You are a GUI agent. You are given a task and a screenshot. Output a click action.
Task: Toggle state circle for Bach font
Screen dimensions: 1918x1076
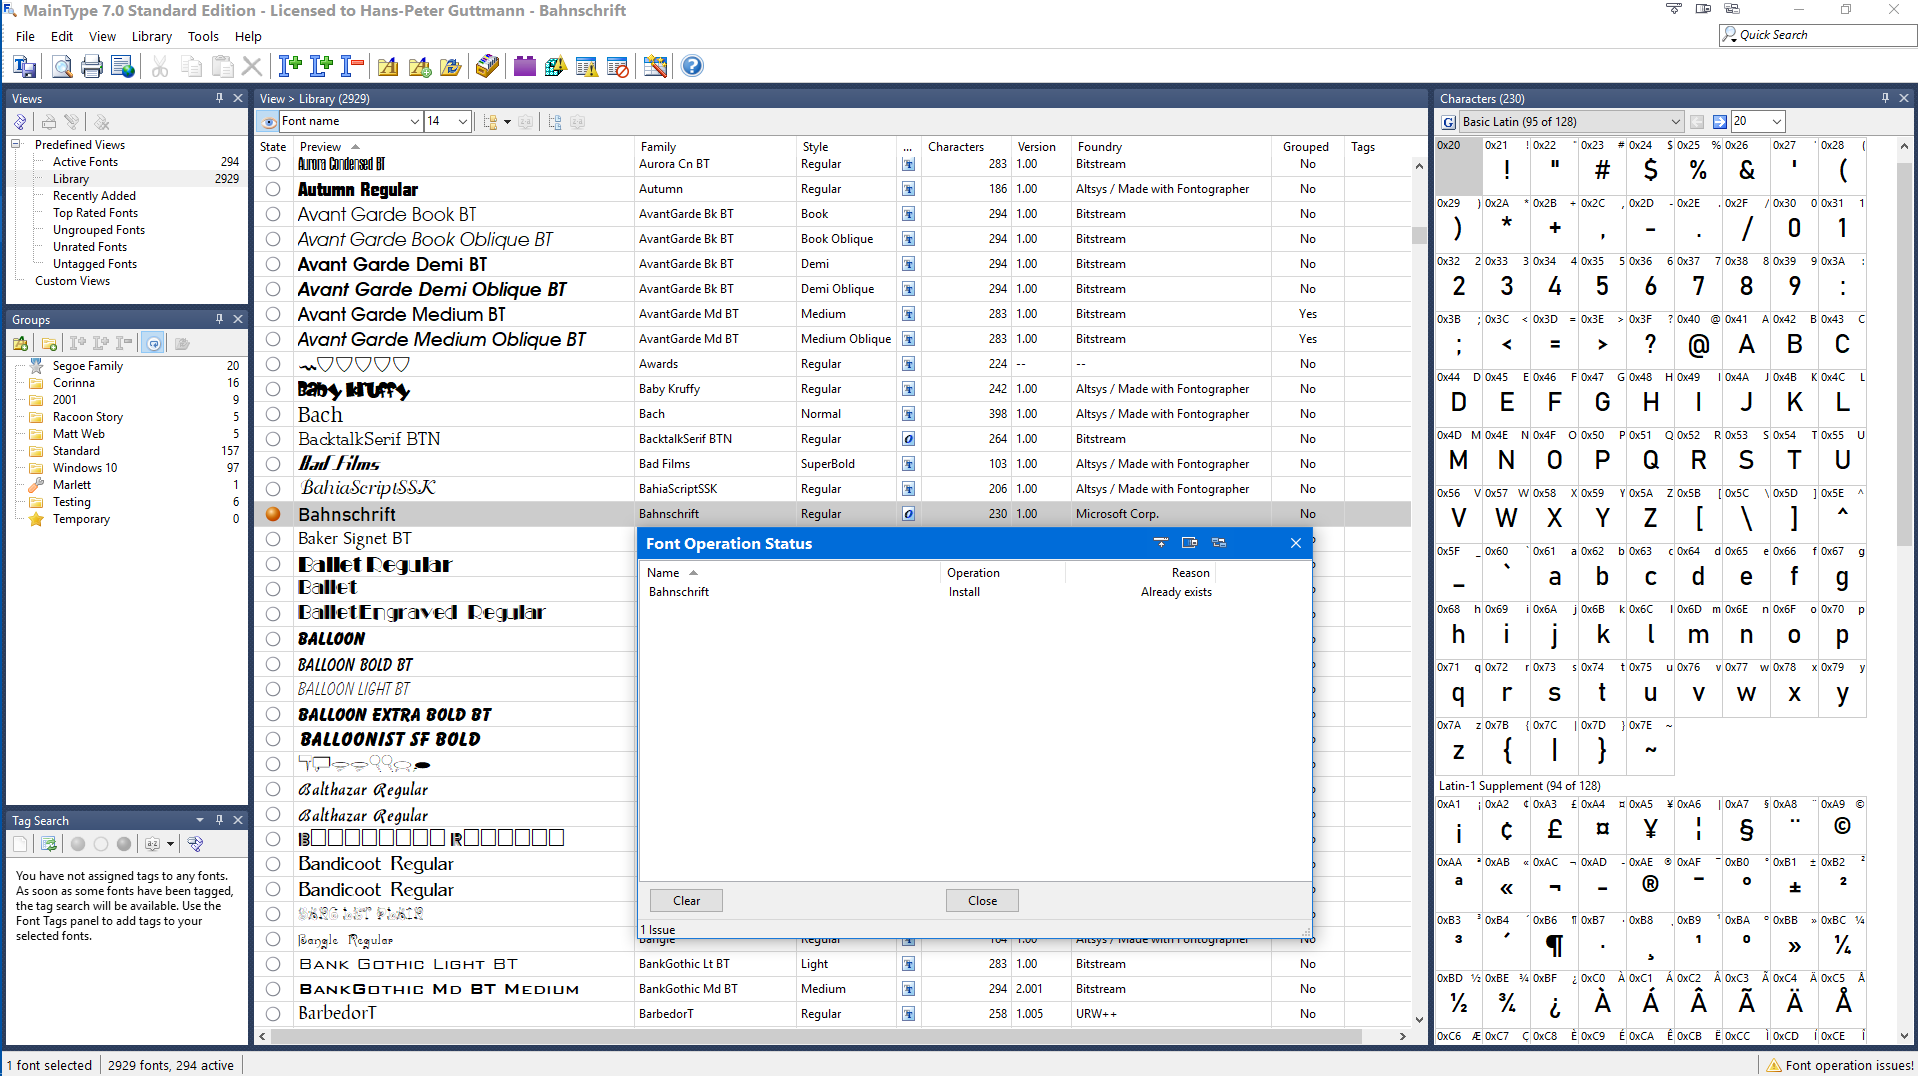pyautogui.click(x=273, y=414)
